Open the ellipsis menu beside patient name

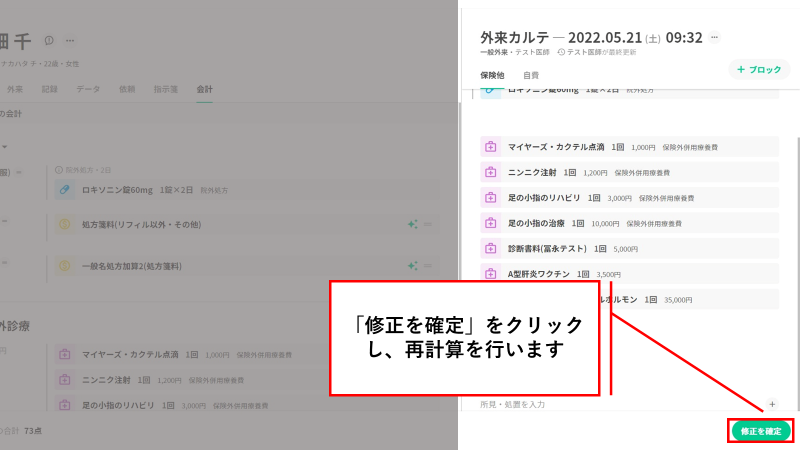70,40
